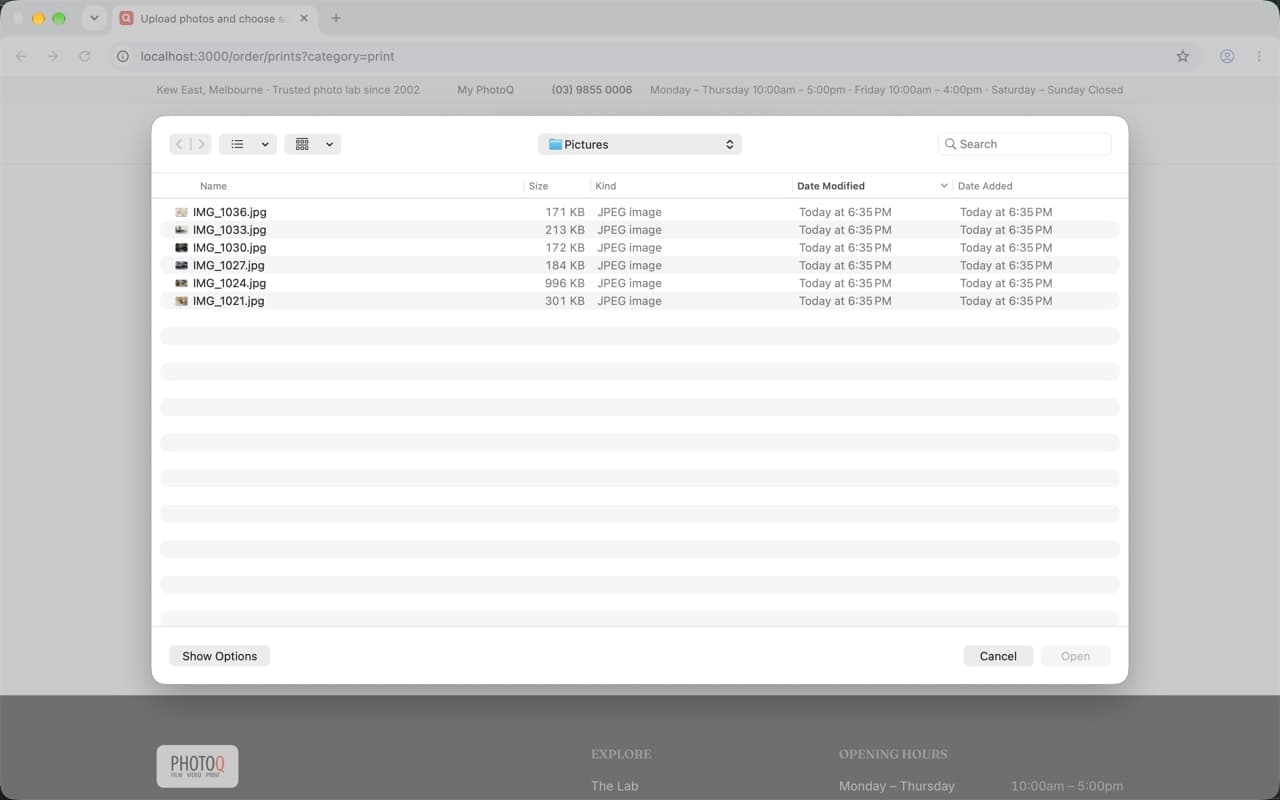Viewport: 1280px width, 800px height.
Task: Sort files by Name column header
Action: click(x=213, y=186)
